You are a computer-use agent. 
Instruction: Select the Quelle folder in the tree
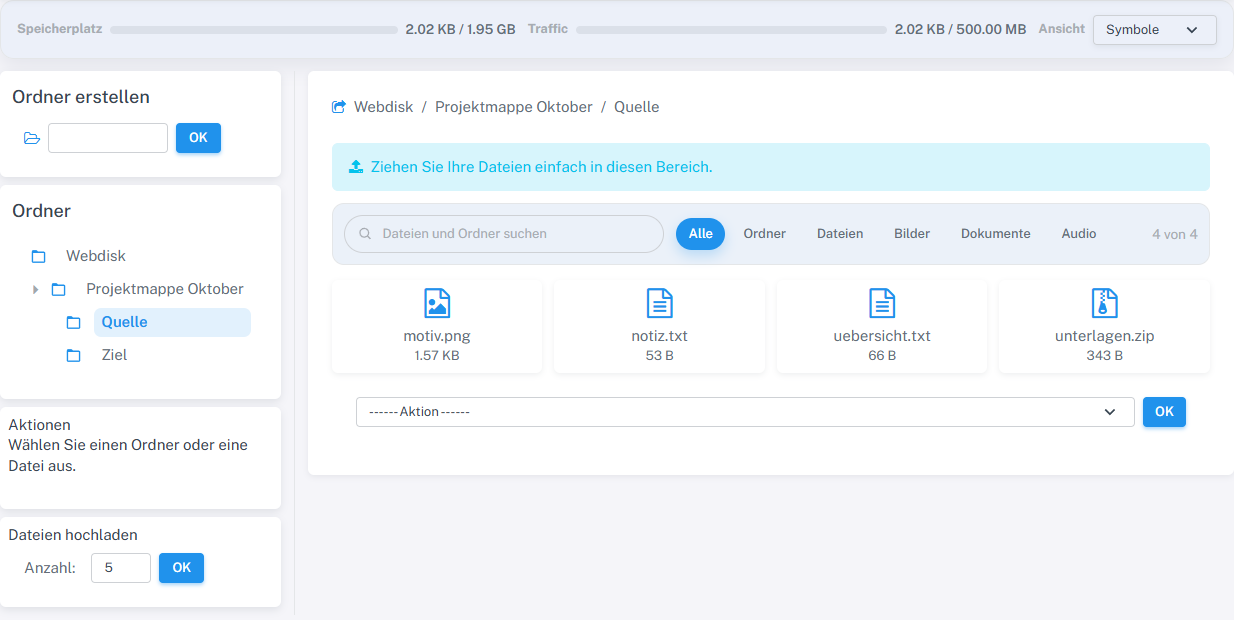172,322
